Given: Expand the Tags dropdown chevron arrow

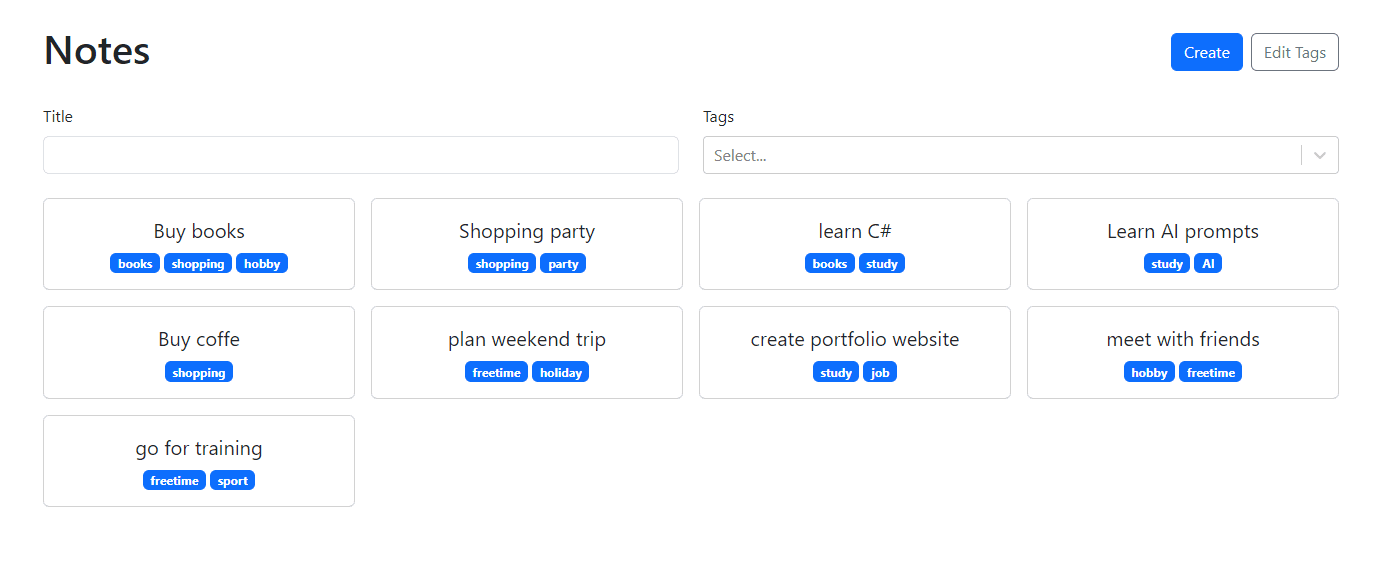Looking at the screenshot, I should click(x=1320, y=155).
